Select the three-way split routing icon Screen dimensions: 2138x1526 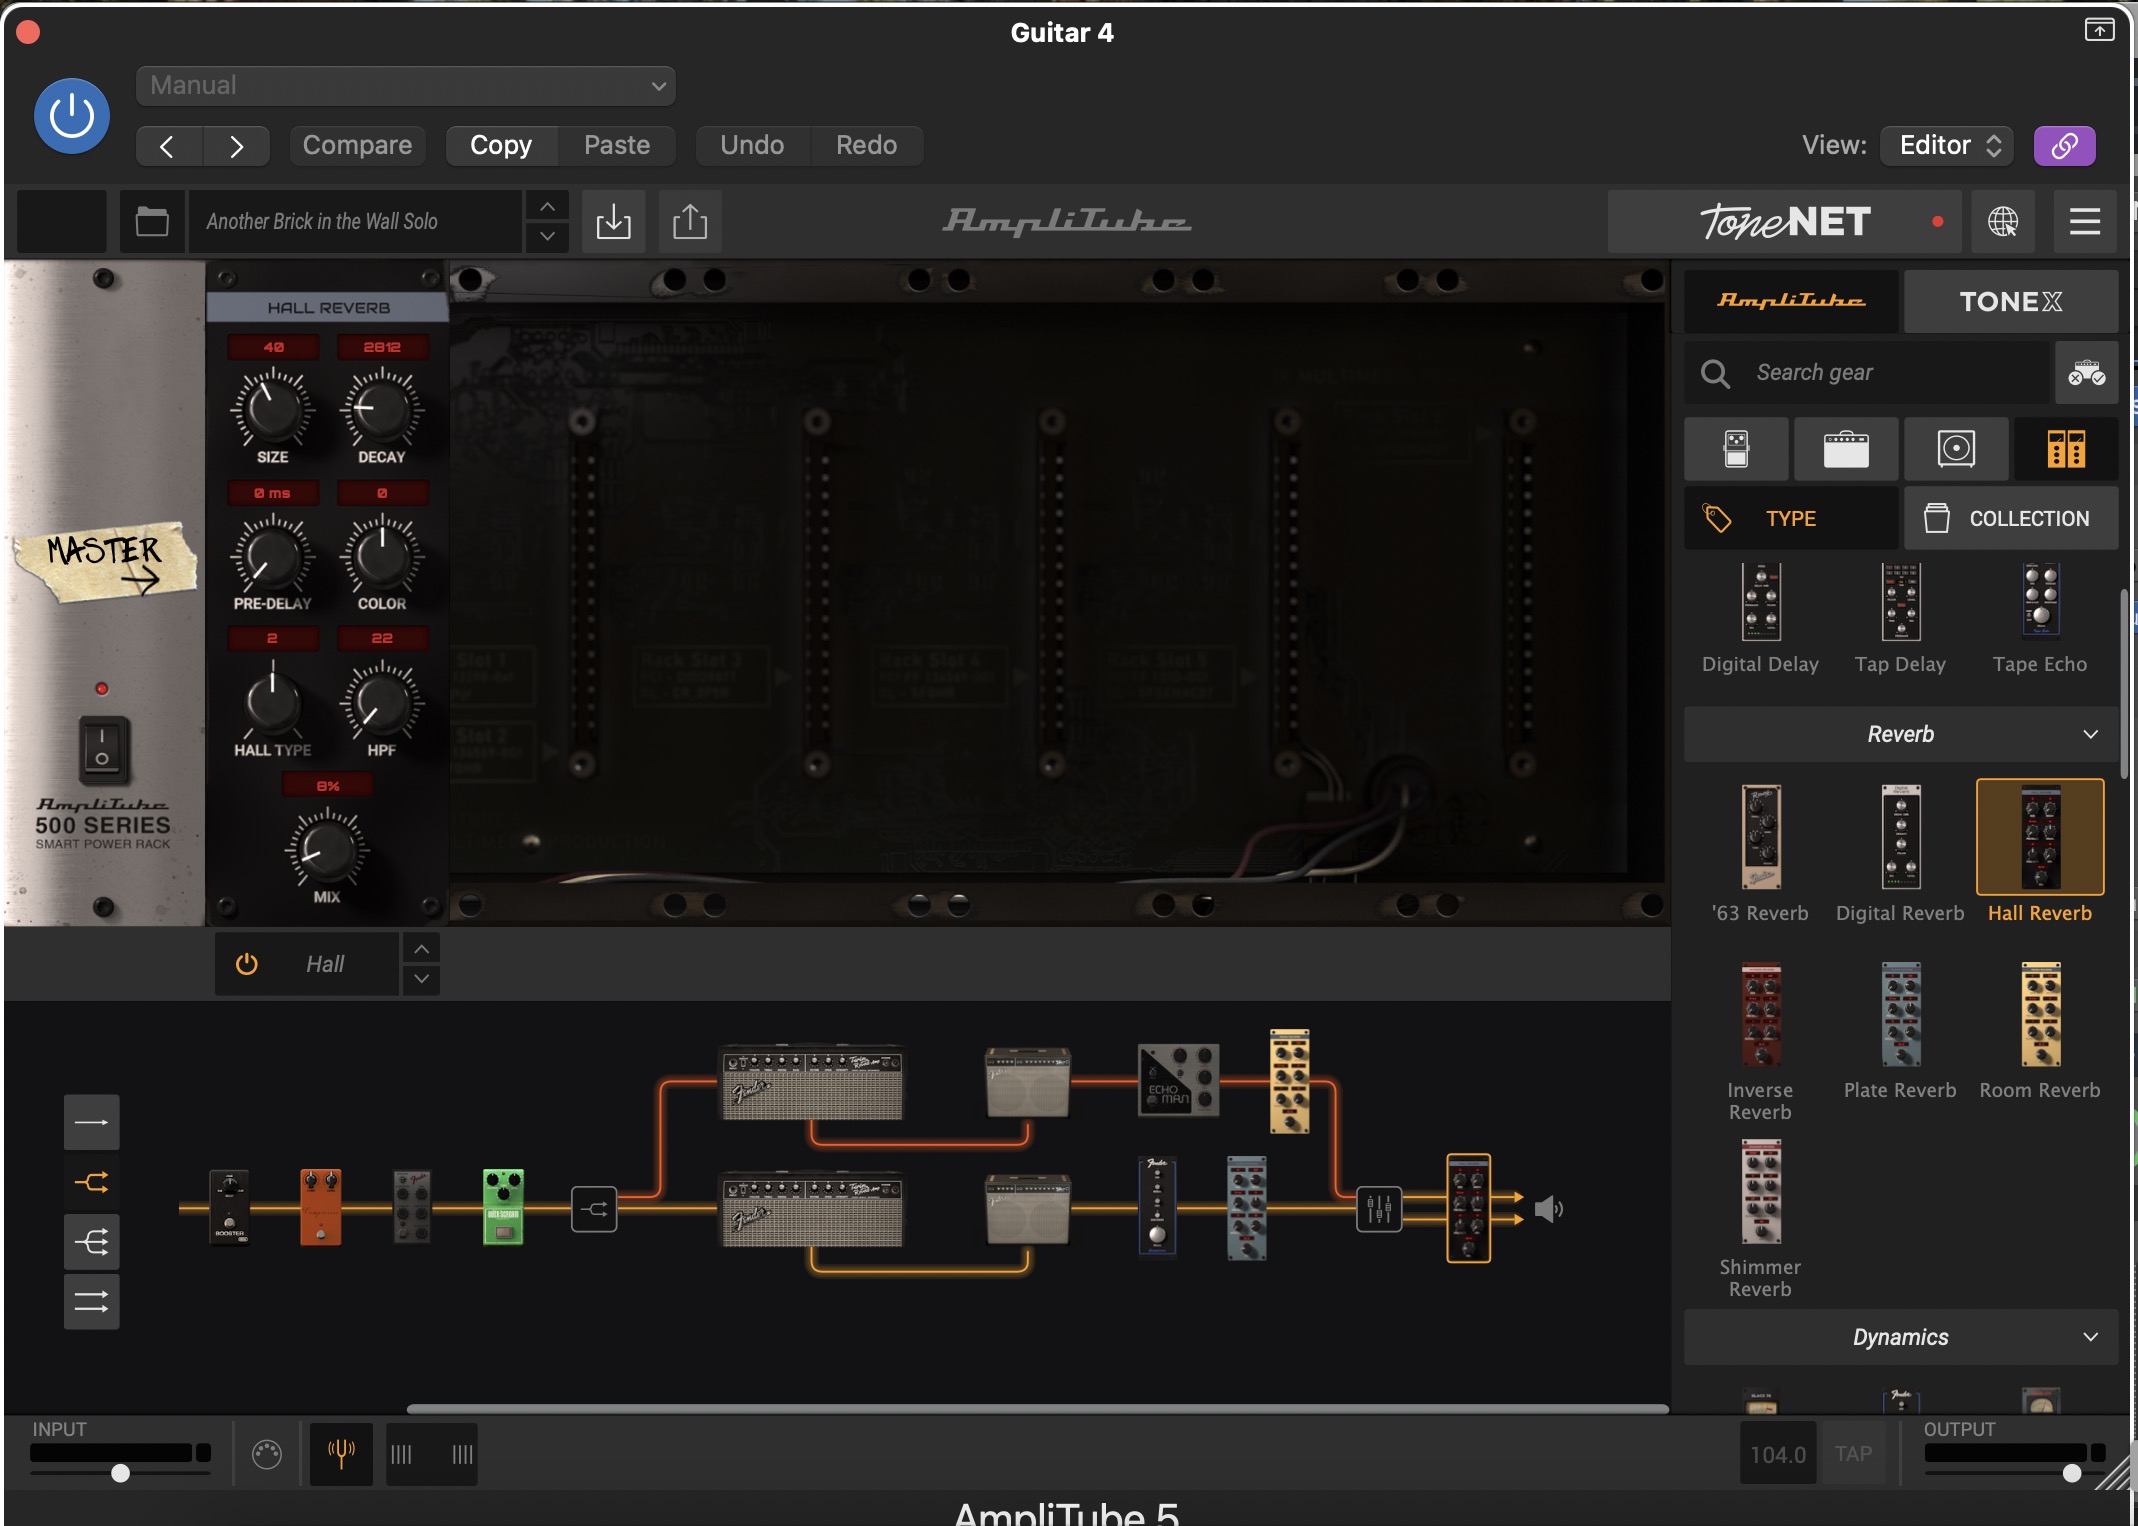tap(92, 1242)
